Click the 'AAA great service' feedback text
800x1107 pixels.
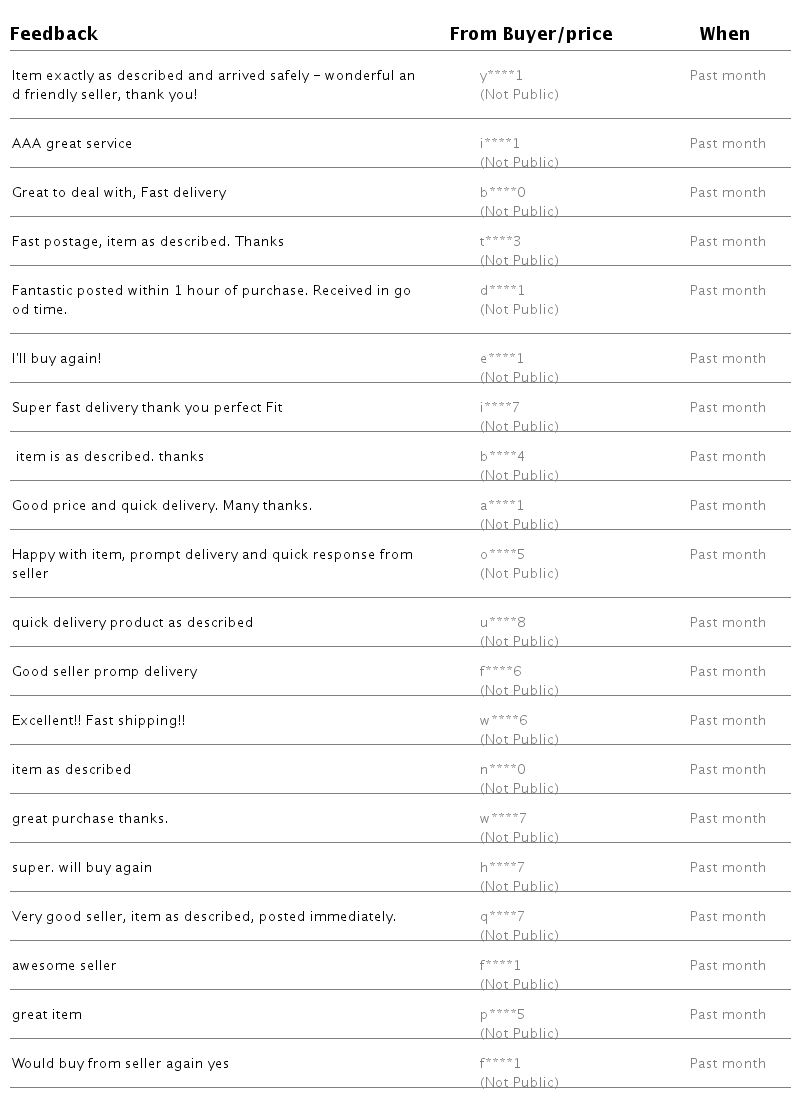72,144
